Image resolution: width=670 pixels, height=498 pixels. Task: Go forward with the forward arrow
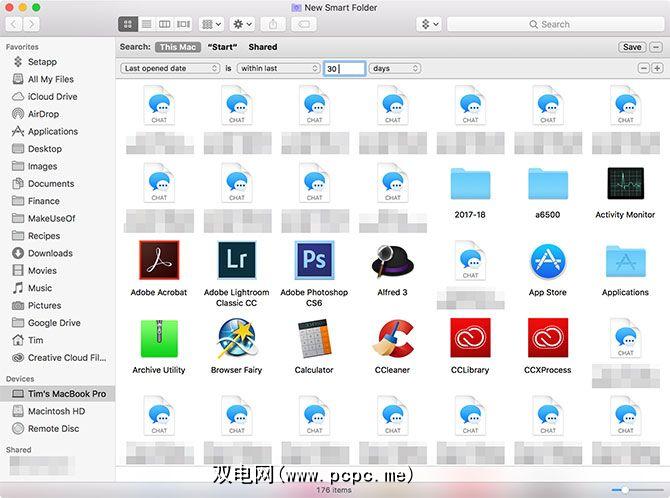(31, 24)
